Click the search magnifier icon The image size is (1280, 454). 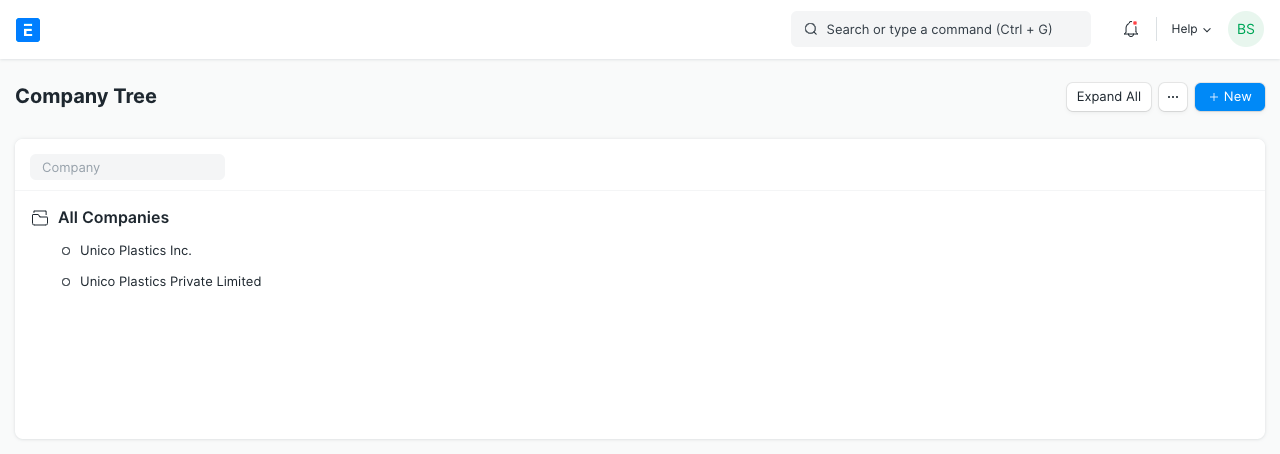click(811, 30)
